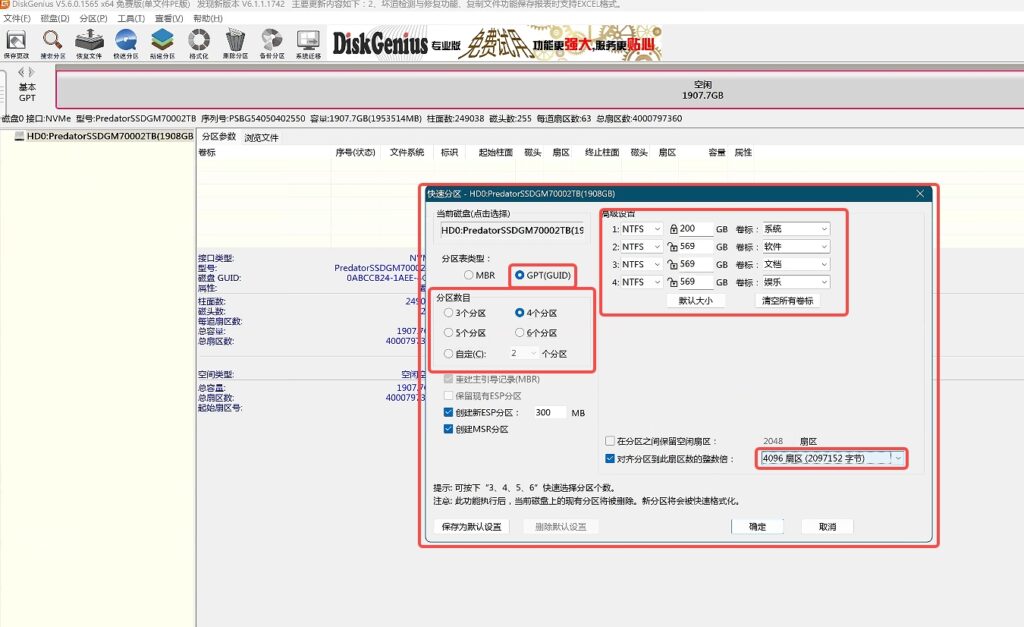Launch the 快速分区 (Quick Partition) toolbar icon
Viewport: 1024px width, 627px height.
pyautogui.click(x=126, y=42)
